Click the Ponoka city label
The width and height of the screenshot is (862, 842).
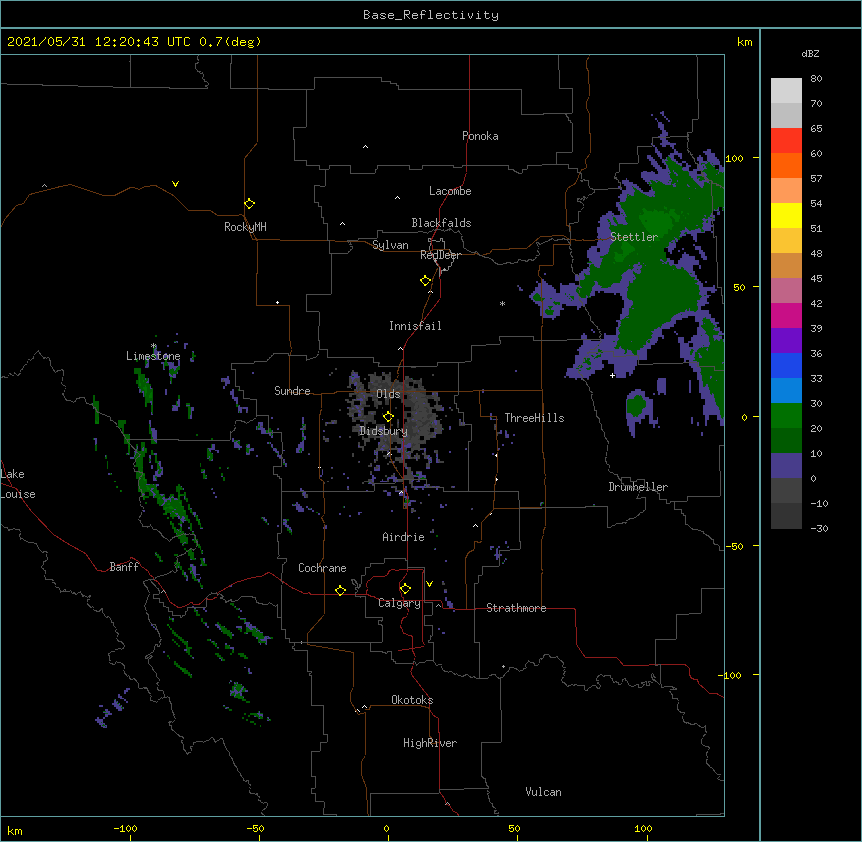click(x=480, y=136)
